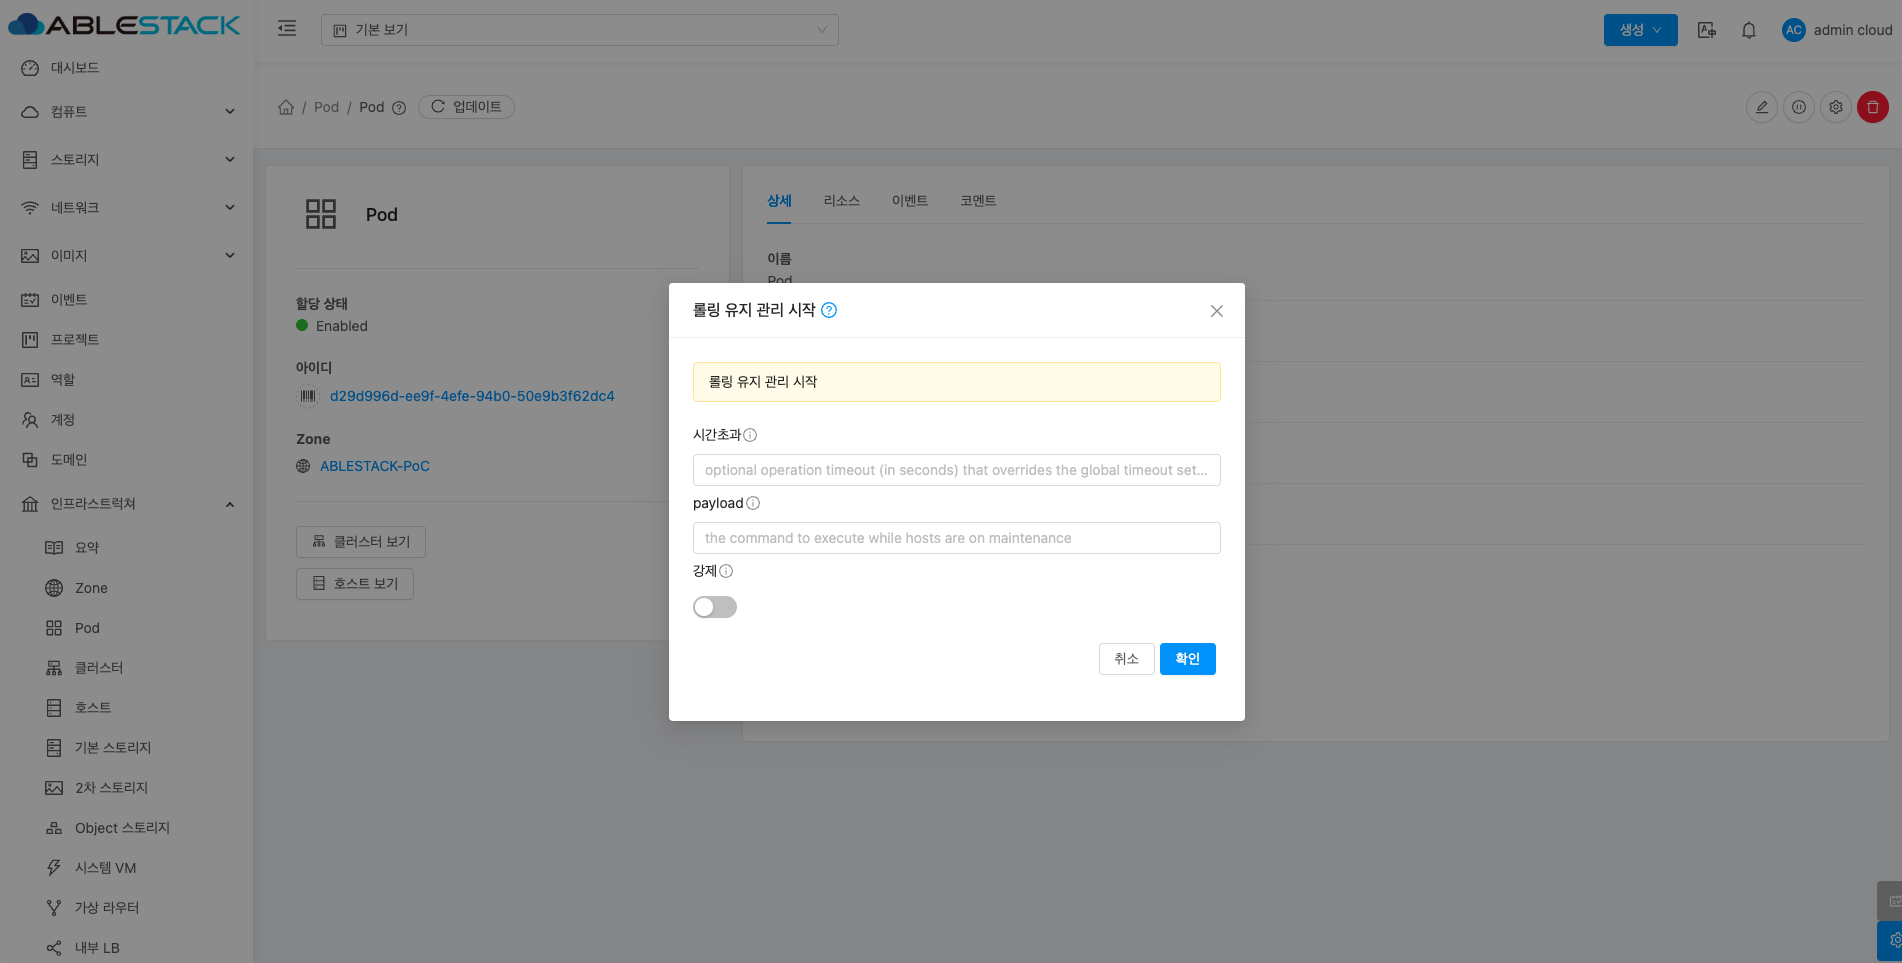Click the help icon beside dialog title
The image size is (1902, 963).
coord(829,310)
